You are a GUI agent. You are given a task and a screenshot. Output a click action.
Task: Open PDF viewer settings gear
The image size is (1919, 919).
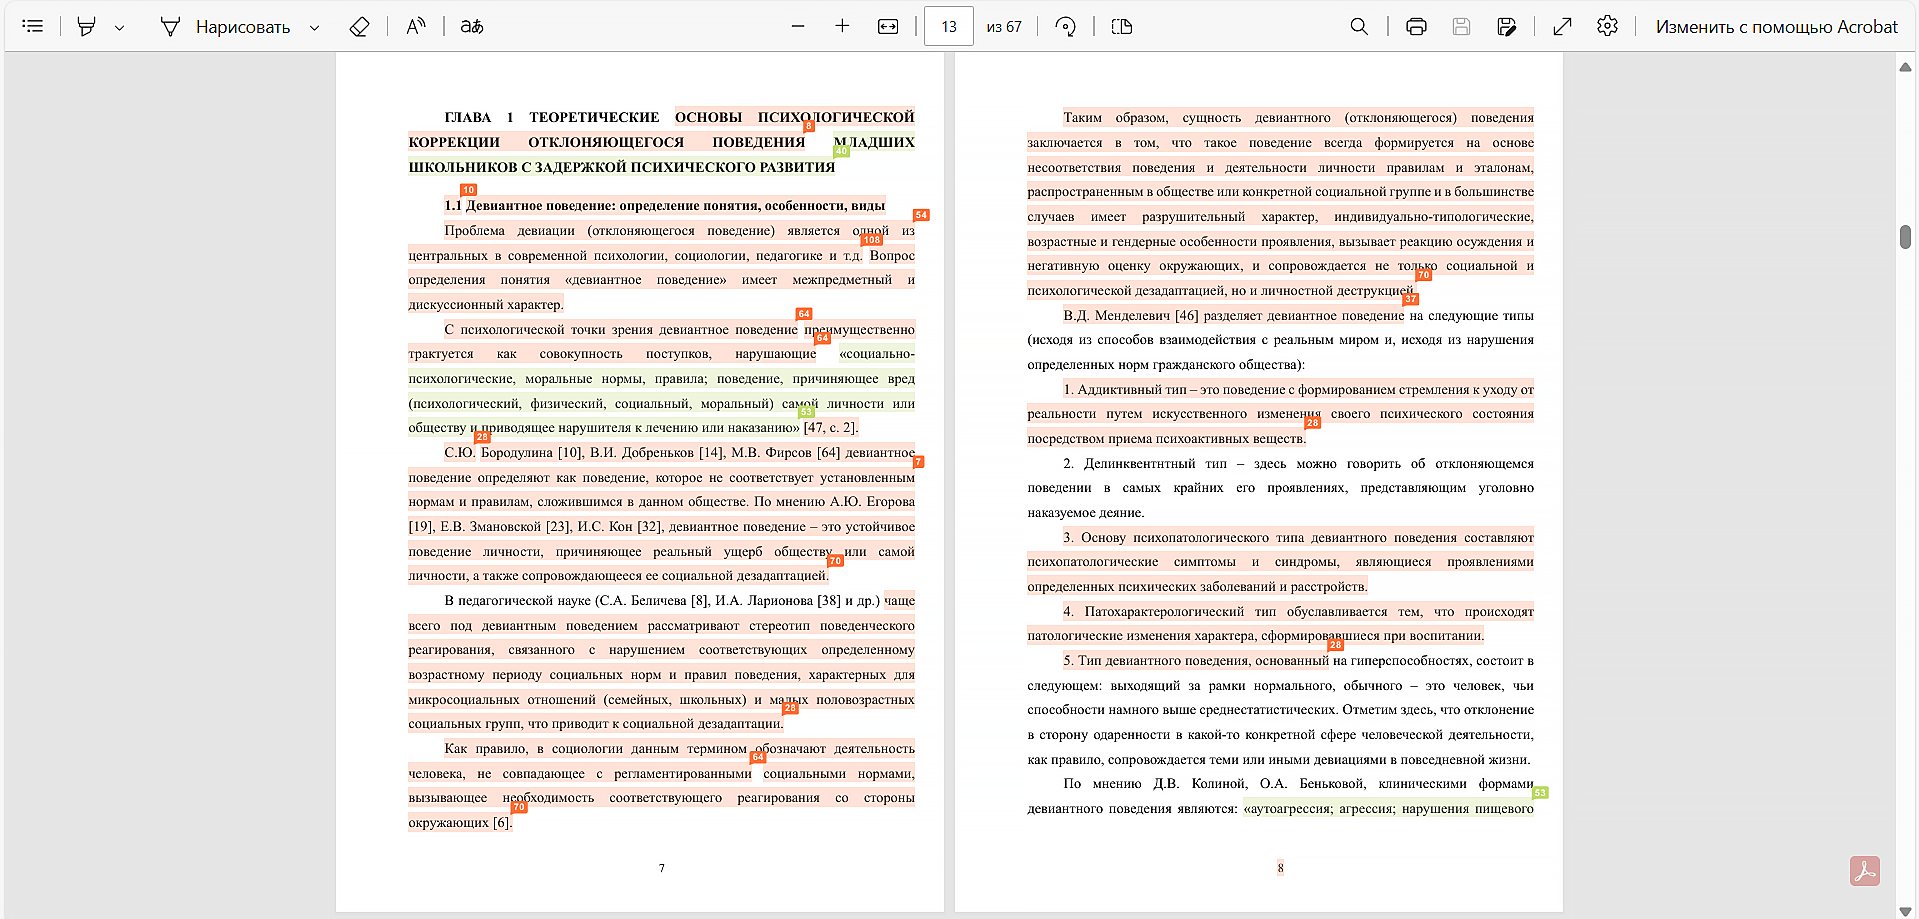pyautogui.click(x=1607, y=27)
